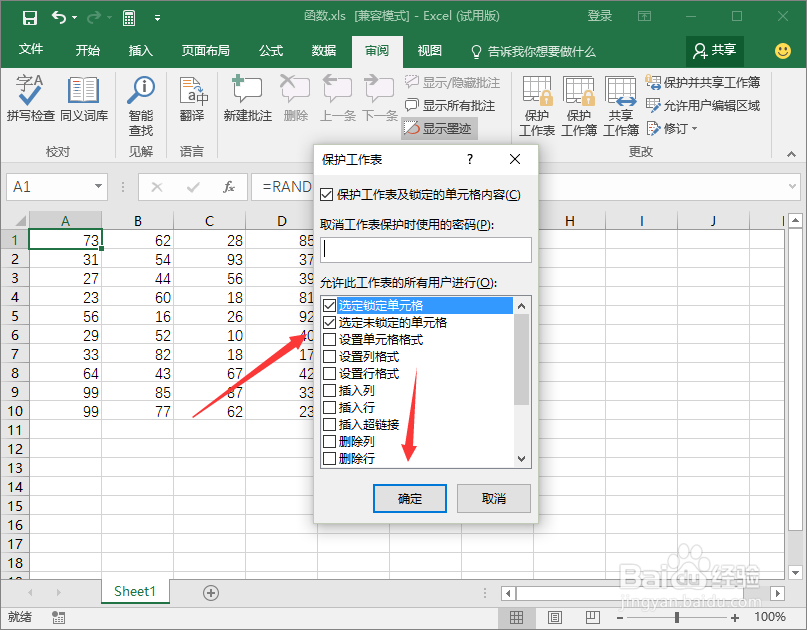Screen dimensions: 807x630
Task: Click the 共享 share button
Action: [714, 50]
